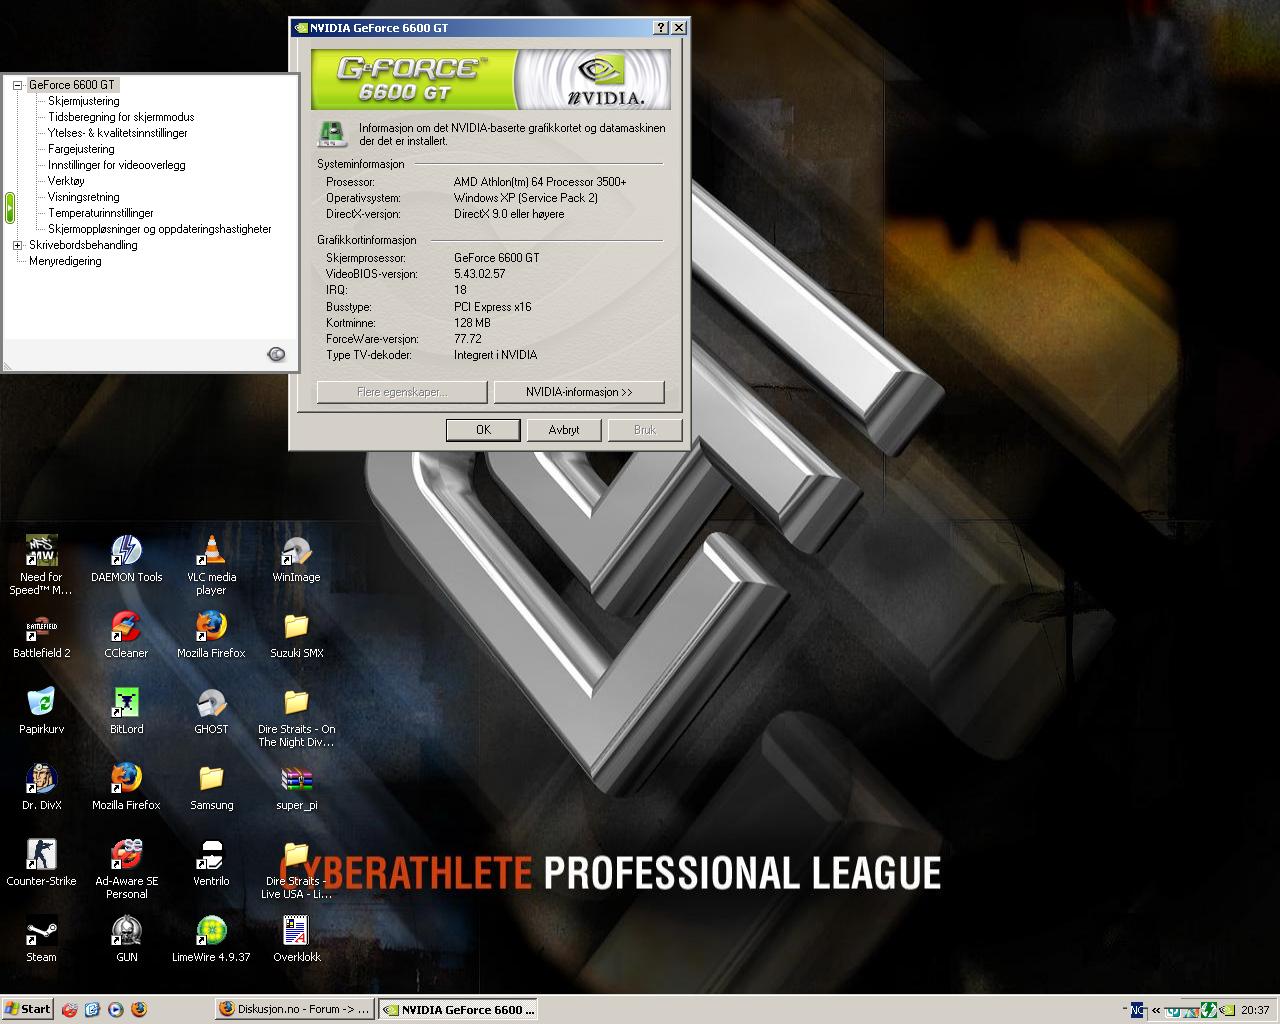The image size is (1280, 1024).
Task: Open Dire Straits - On The Night folder
Action: (x=296, y=716)
